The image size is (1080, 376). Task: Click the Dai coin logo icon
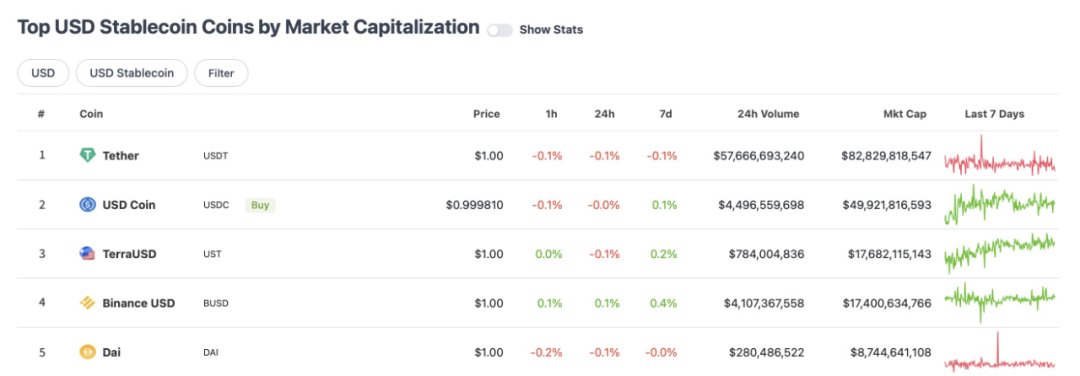[x=87, y=352]
